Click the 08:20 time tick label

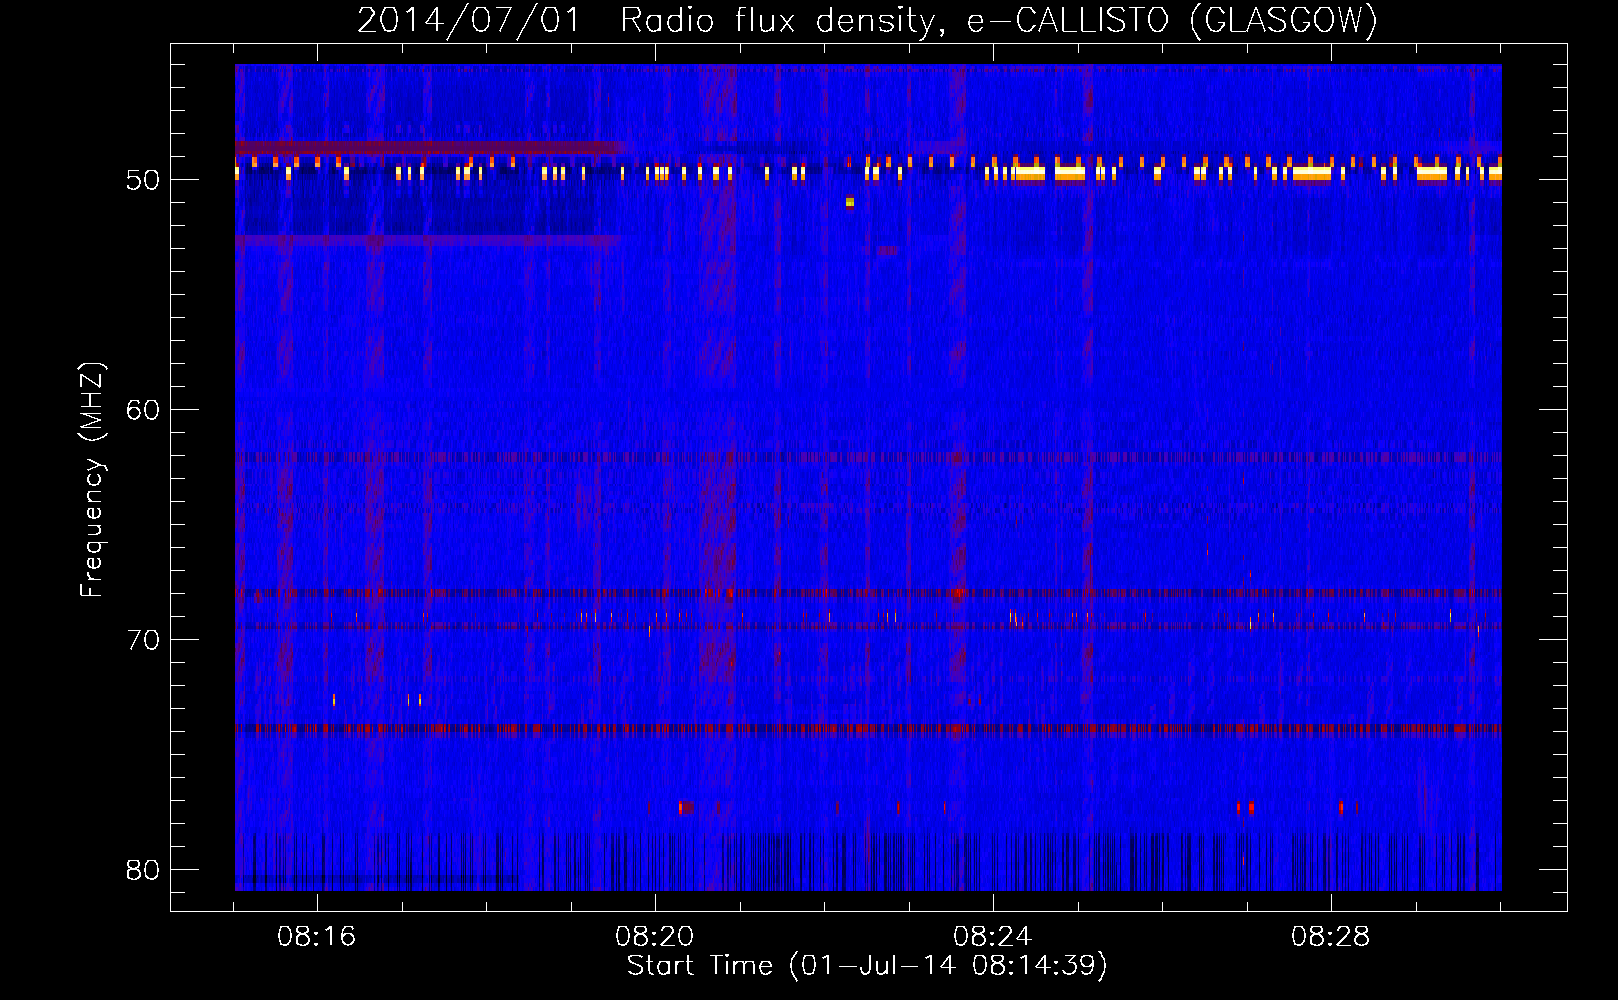pos(655,937)
